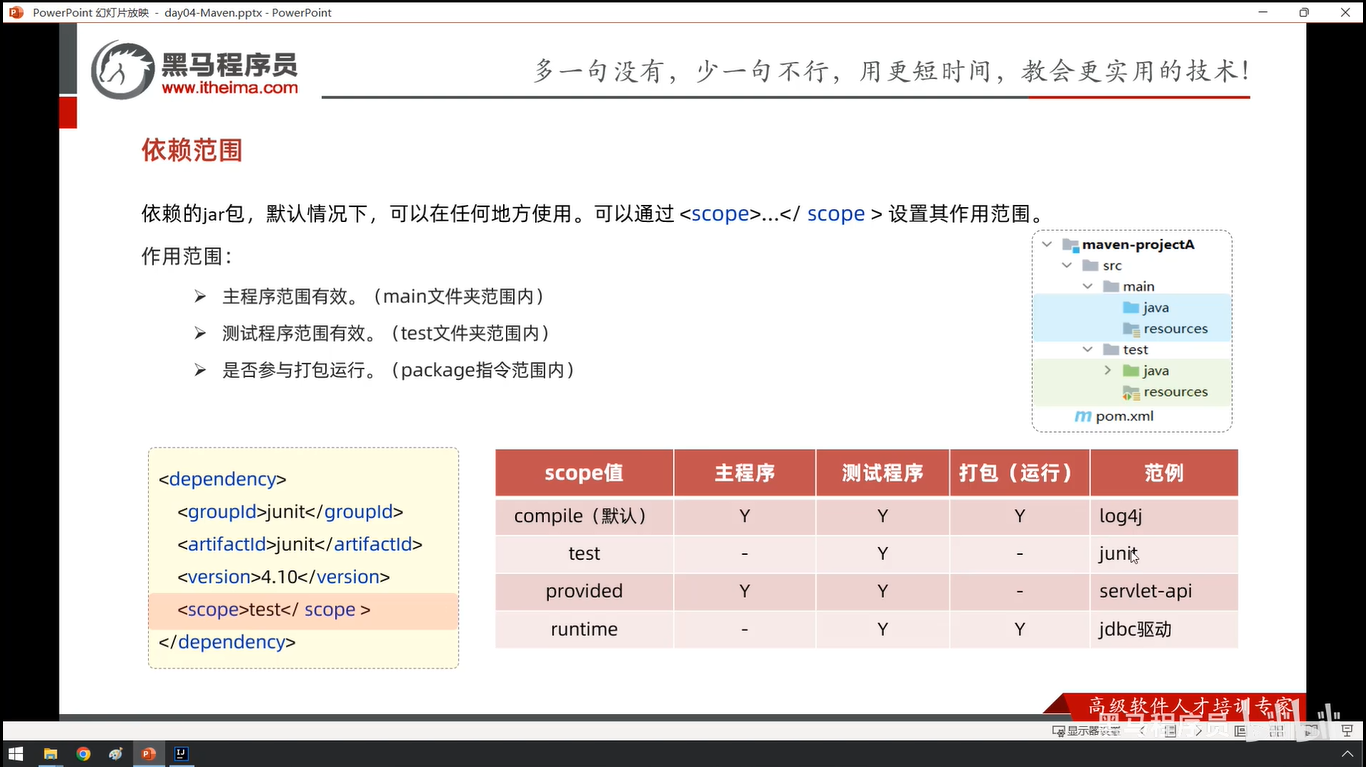Click the closing </dependency> tag line
1366x767 pixels.
[x=227, y=642]
